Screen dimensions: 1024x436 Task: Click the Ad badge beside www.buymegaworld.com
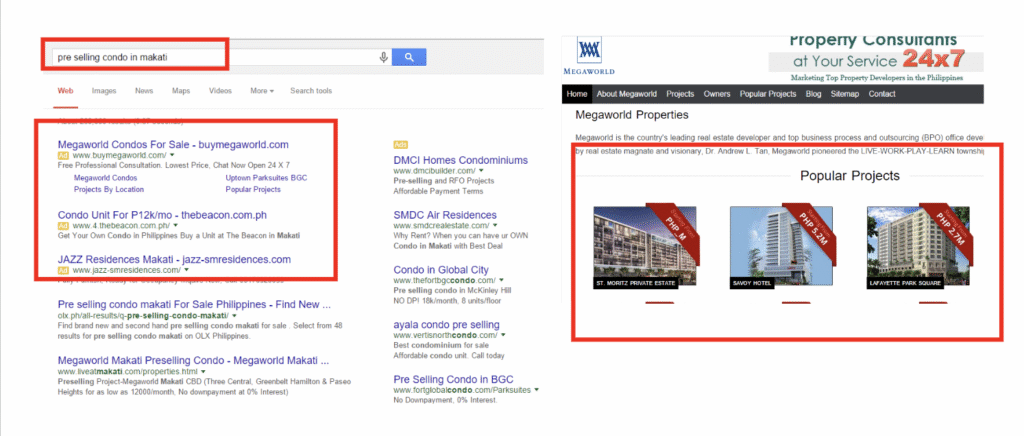[x=62, y=157]
